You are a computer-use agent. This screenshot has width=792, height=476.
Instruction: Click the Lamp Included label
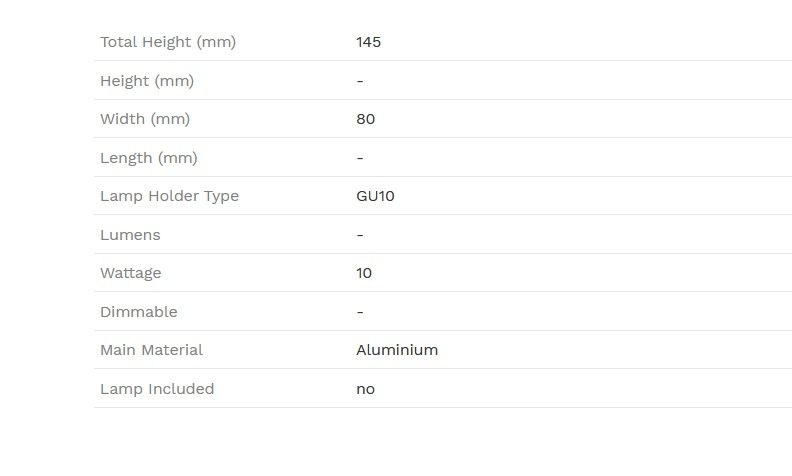coord(157,389)
